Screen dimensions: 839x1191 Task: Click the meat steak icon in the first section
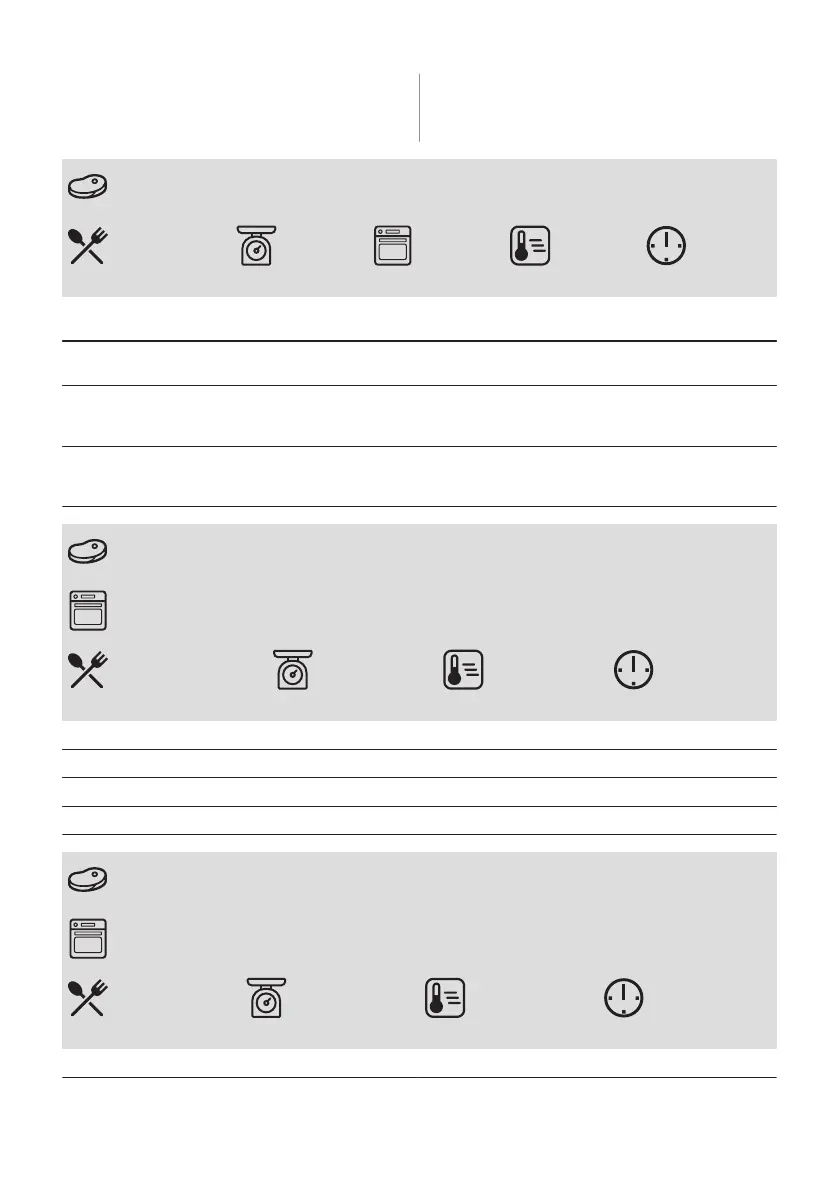click(88, 186)
